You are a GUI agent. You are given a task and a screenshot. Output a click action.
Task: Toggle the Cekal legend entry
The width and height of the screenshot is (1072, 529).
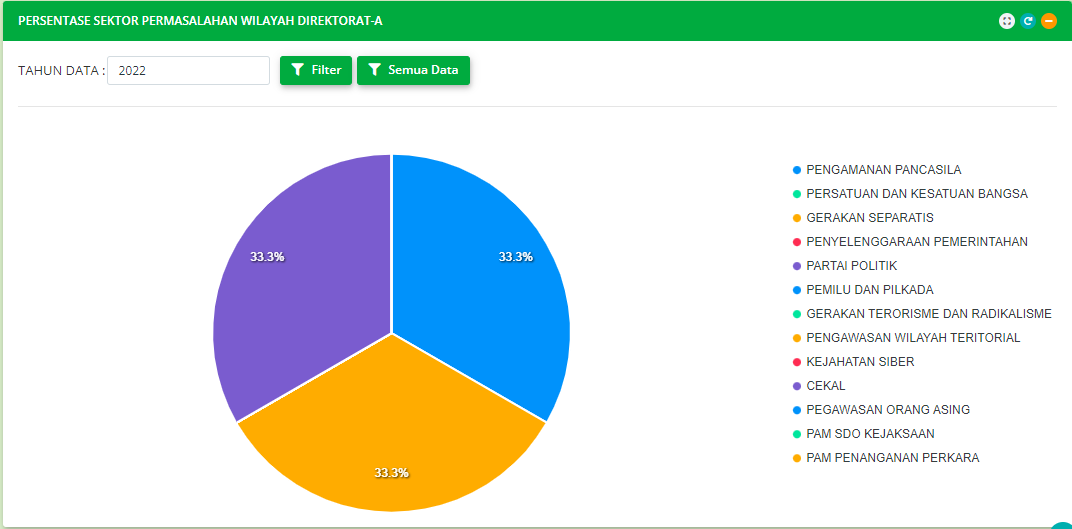pyautogui.click(x=825, y=386)
